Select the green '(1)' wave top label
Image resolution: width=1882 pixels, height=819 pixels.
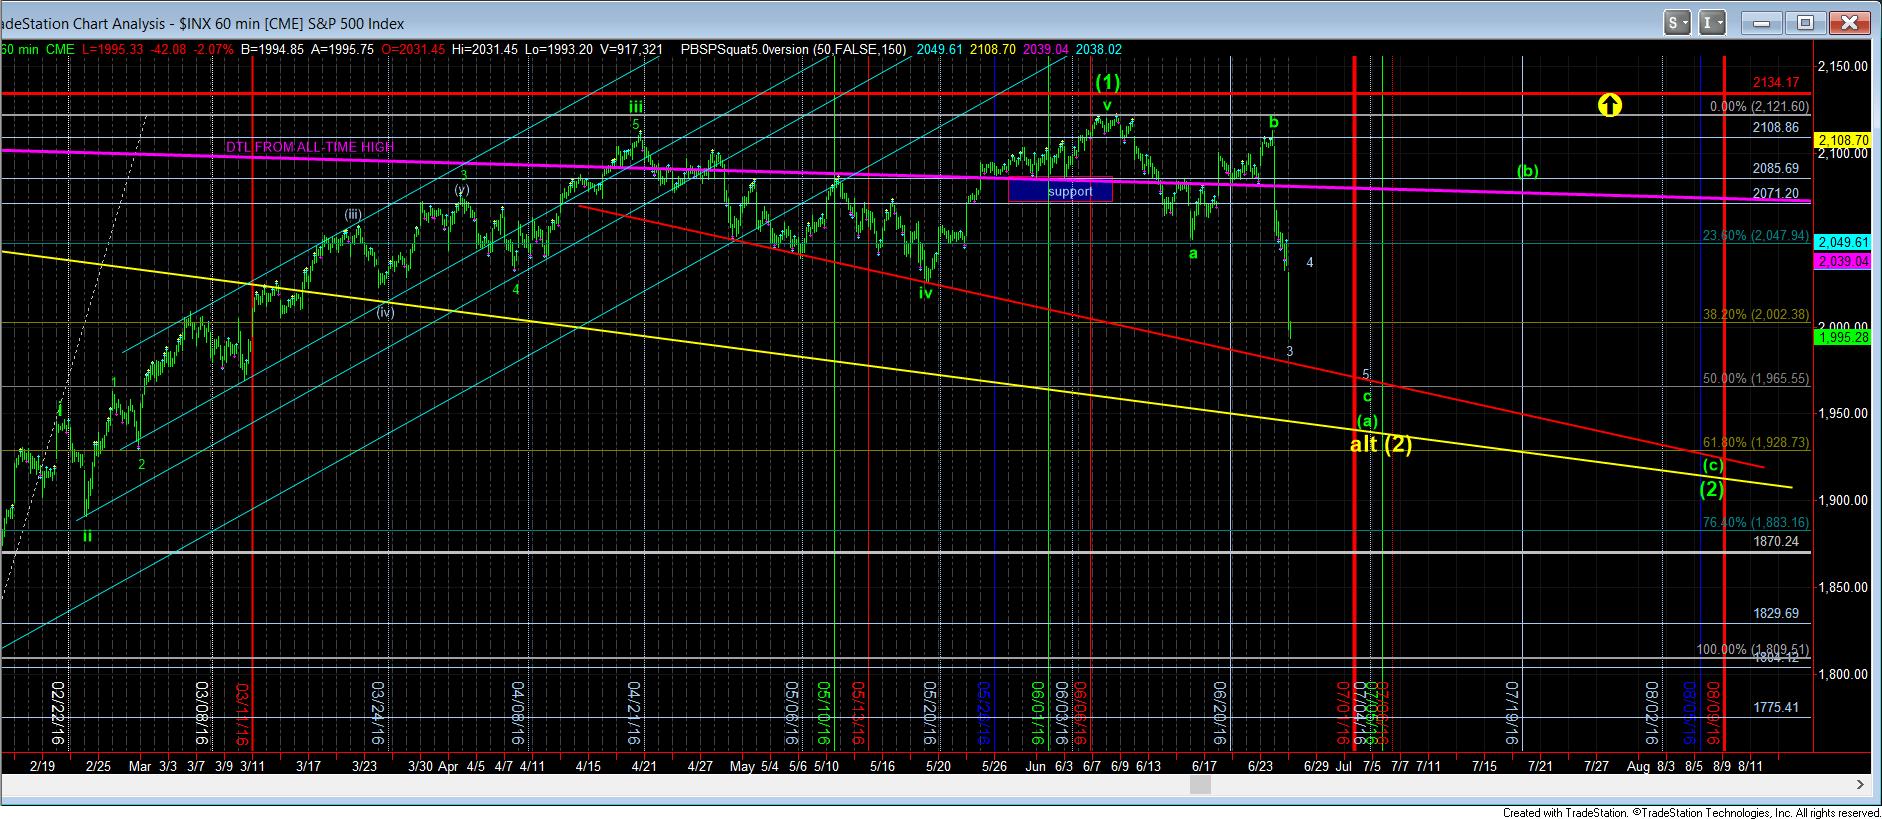[x=1107, y=81]
